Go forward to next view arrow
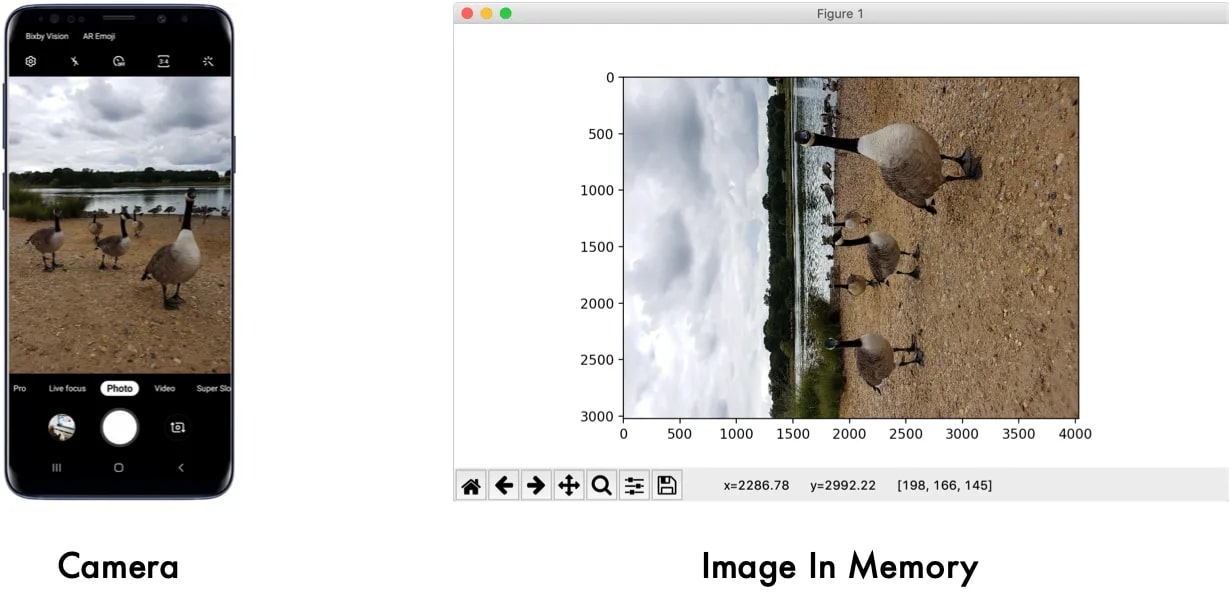The width and height of the screenshot is (1229, 602). (x=536, y=486)
